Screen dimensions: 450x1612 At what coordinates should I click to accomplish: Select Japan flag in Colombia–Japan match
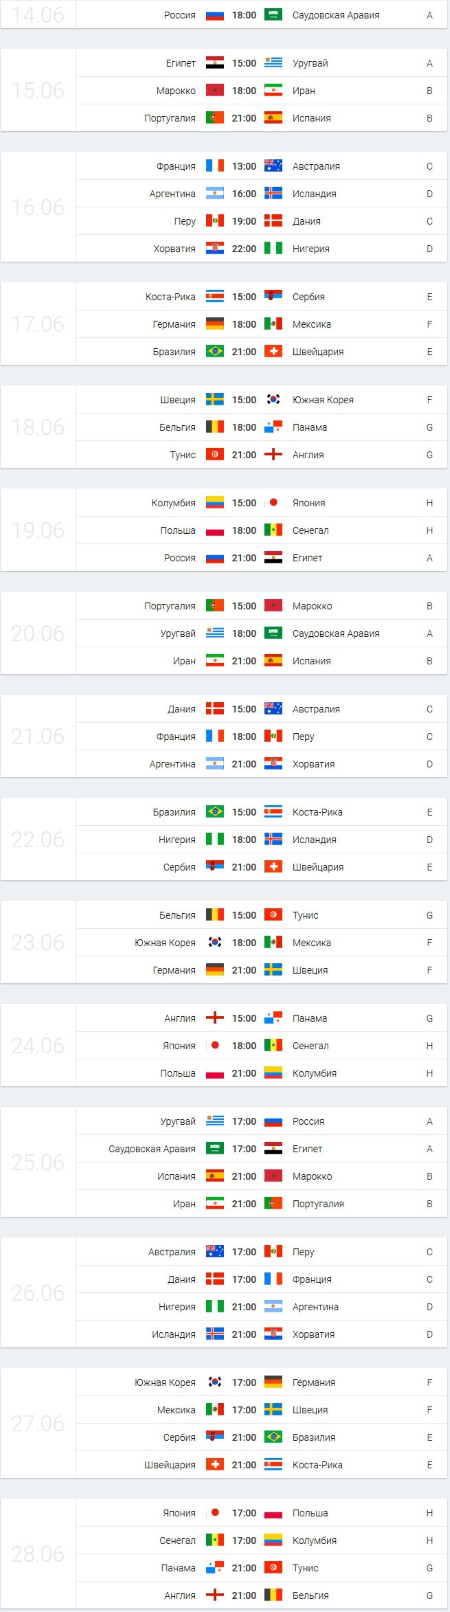click(x=273, y=503)
